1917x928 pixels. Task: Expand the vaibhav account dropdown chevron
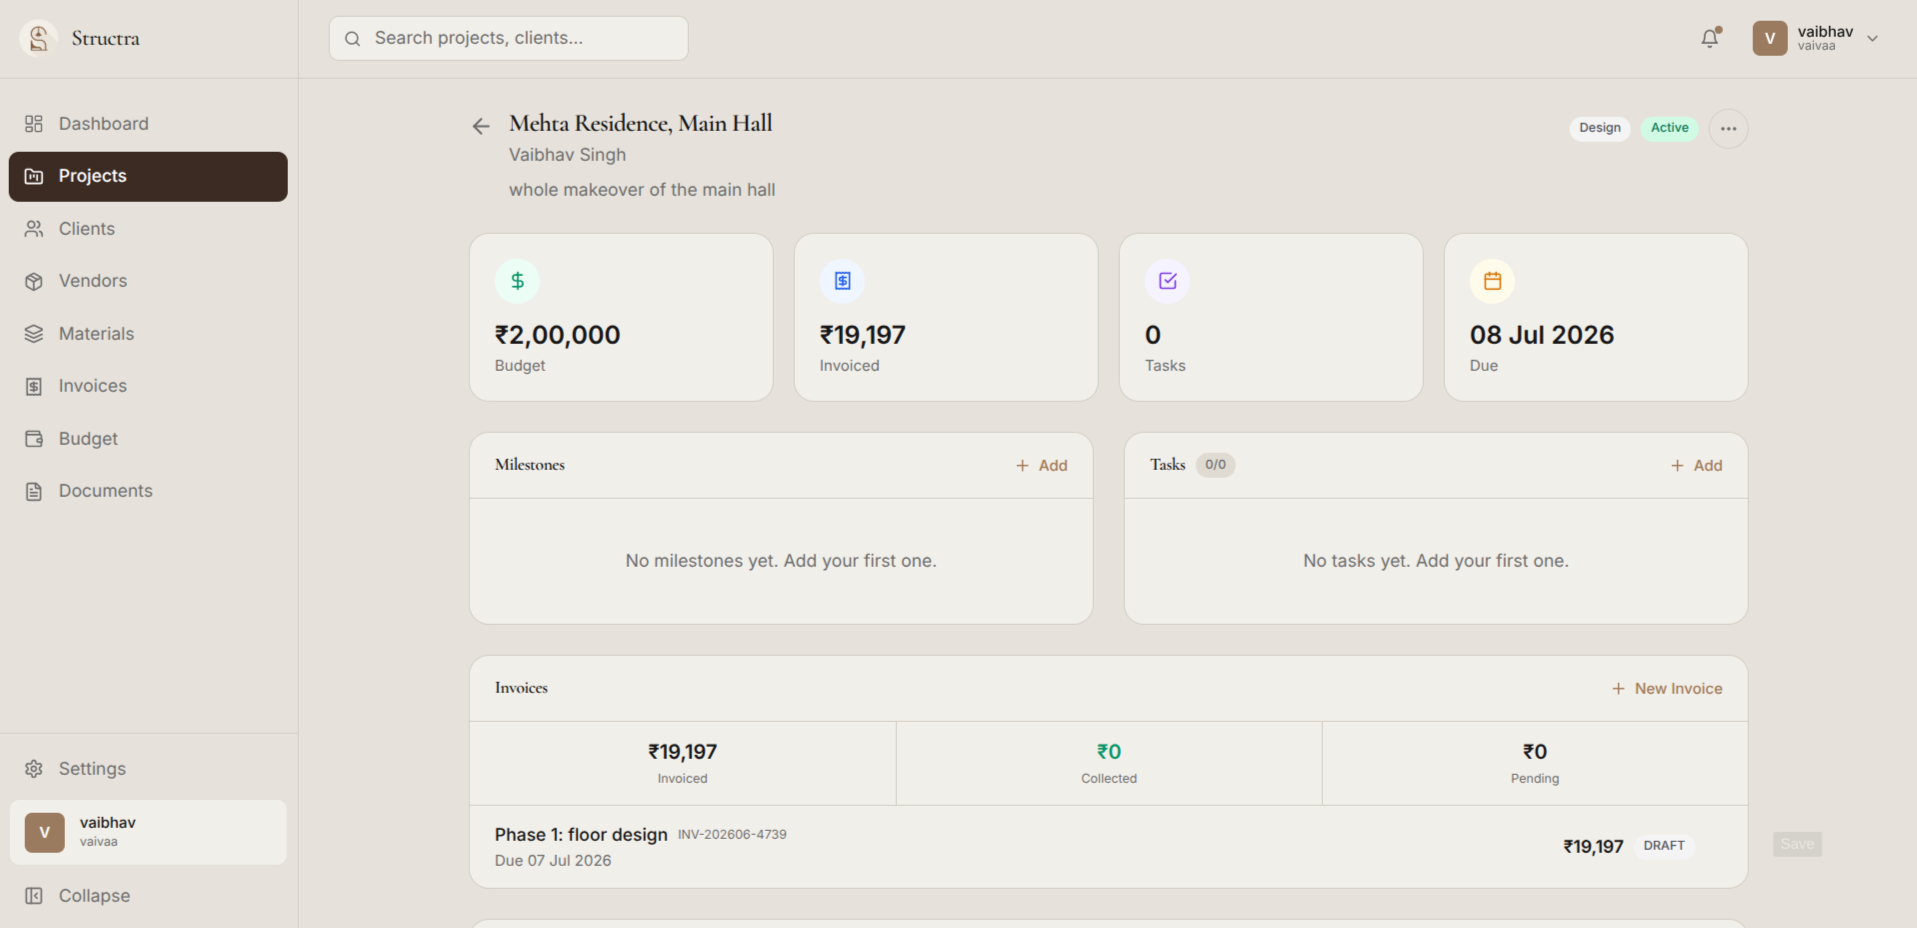[1872, 38]
